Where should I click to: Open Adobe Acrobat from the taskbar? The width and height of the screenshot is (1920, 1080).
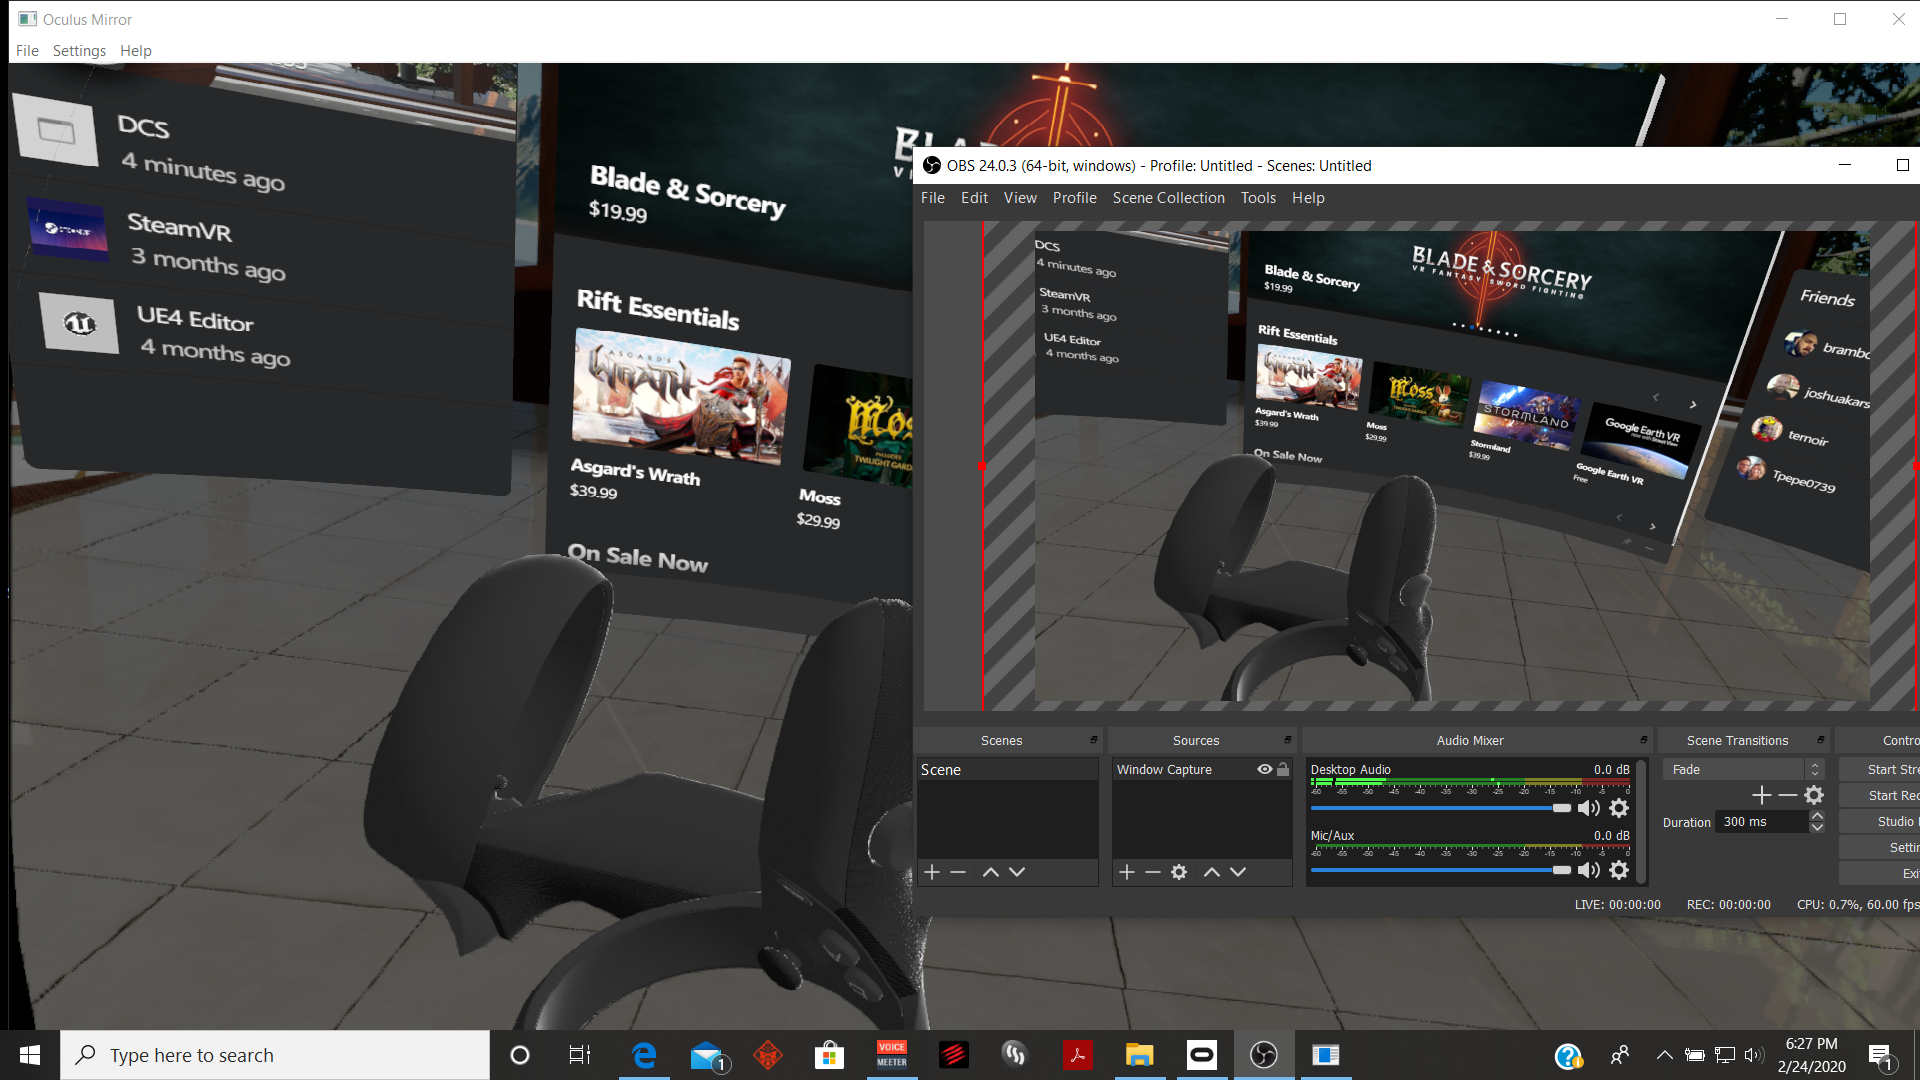pos(1078,1055)
